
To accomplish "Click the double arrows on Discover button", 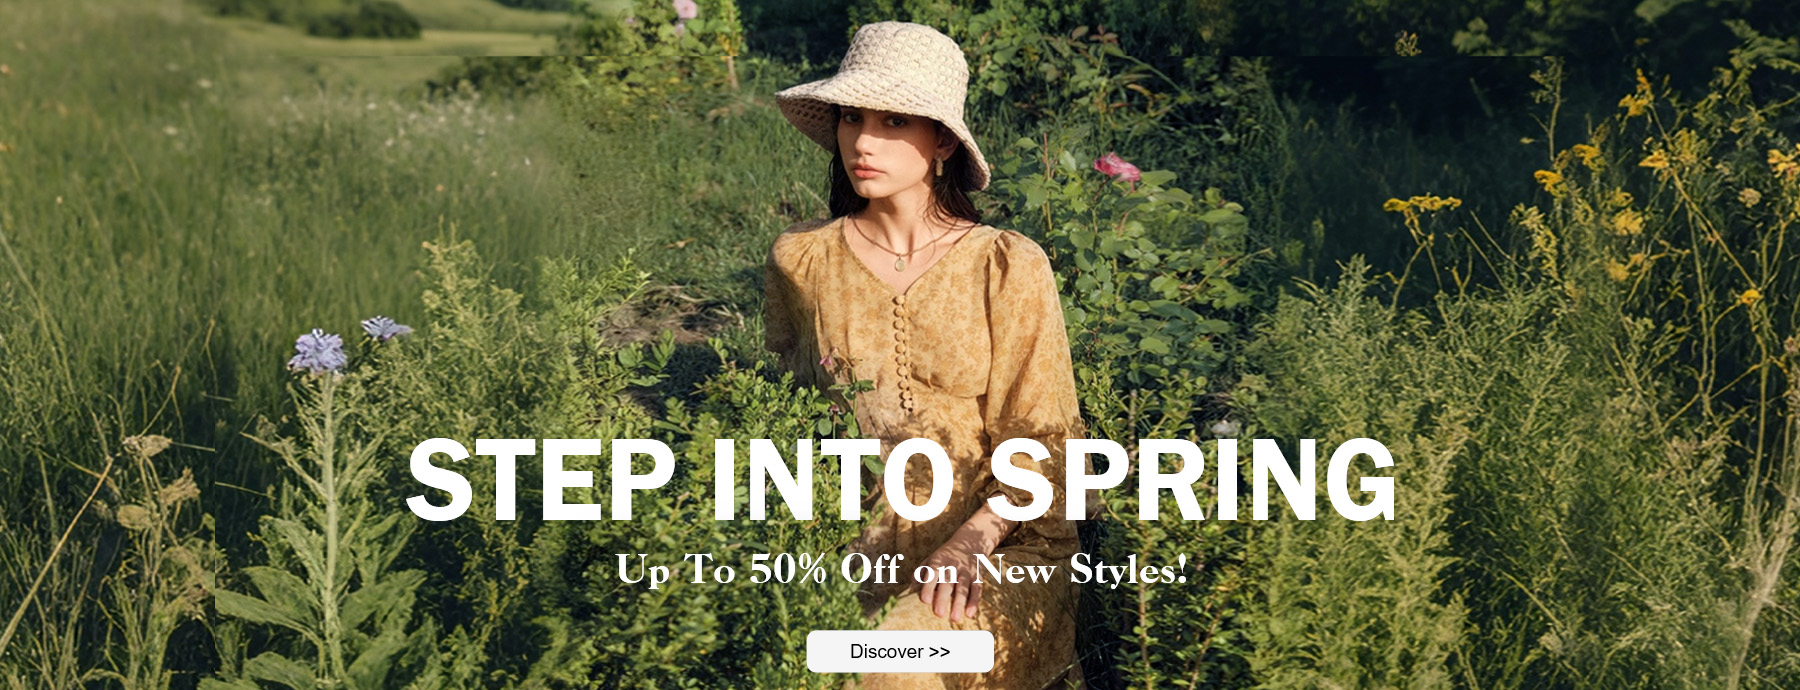I will pos(940,652).
